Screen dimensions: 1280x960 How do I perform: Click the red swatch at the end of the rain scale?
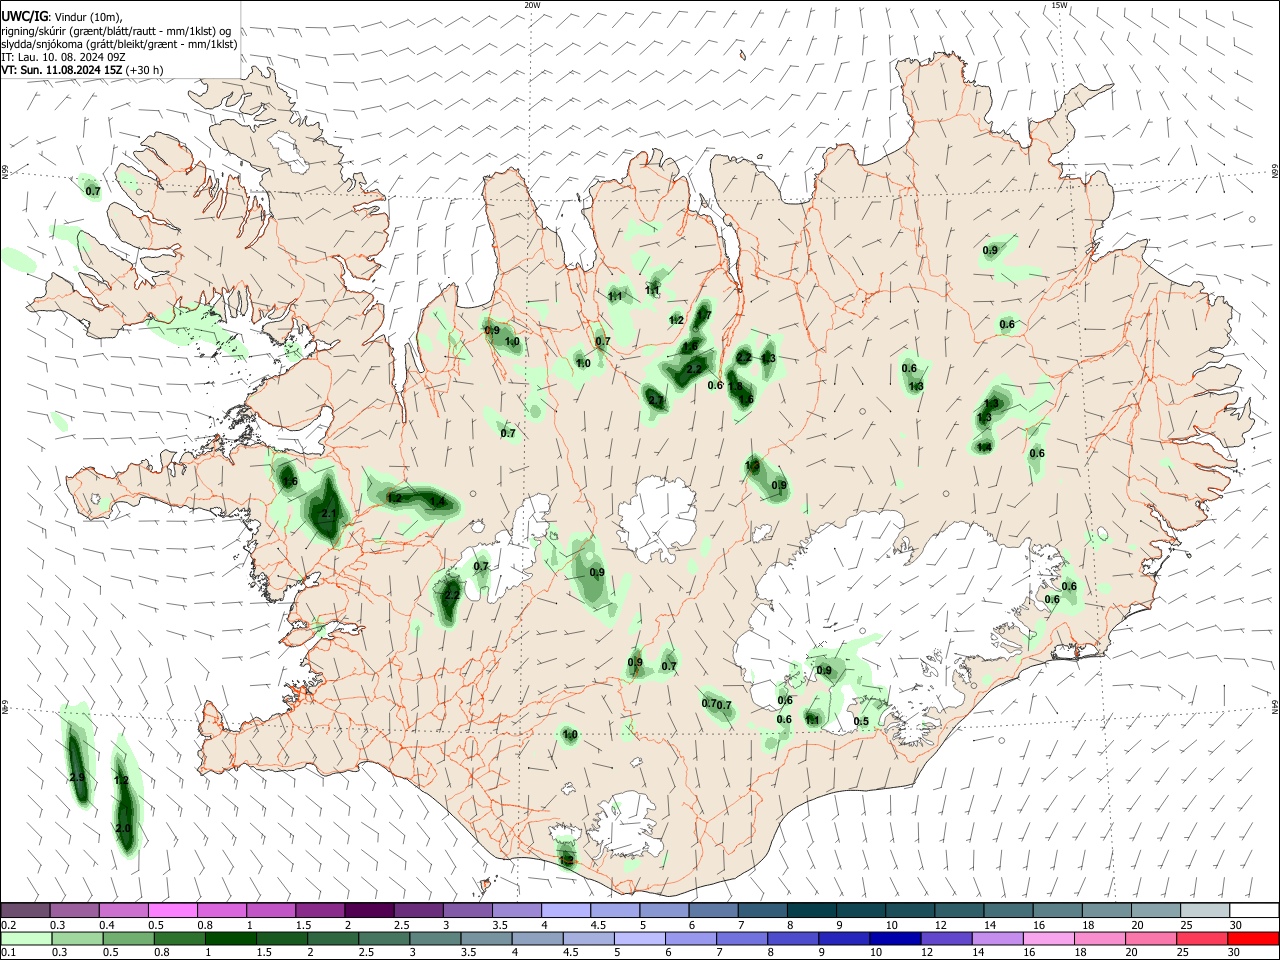(x=1252, y=938)
